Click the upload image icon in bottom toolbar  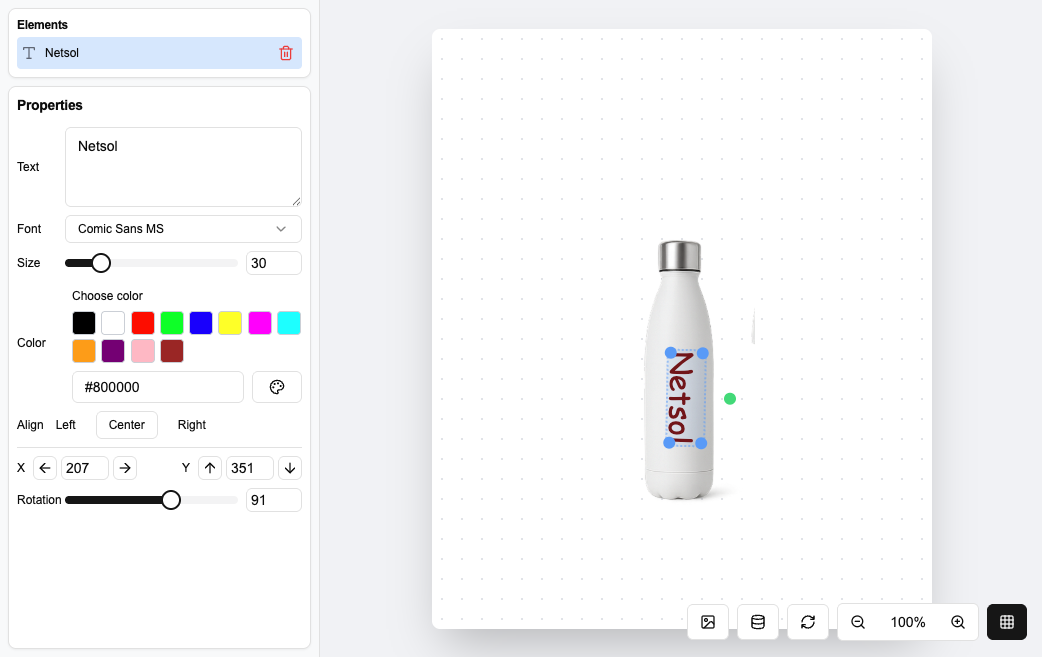[x=708, y=622]
